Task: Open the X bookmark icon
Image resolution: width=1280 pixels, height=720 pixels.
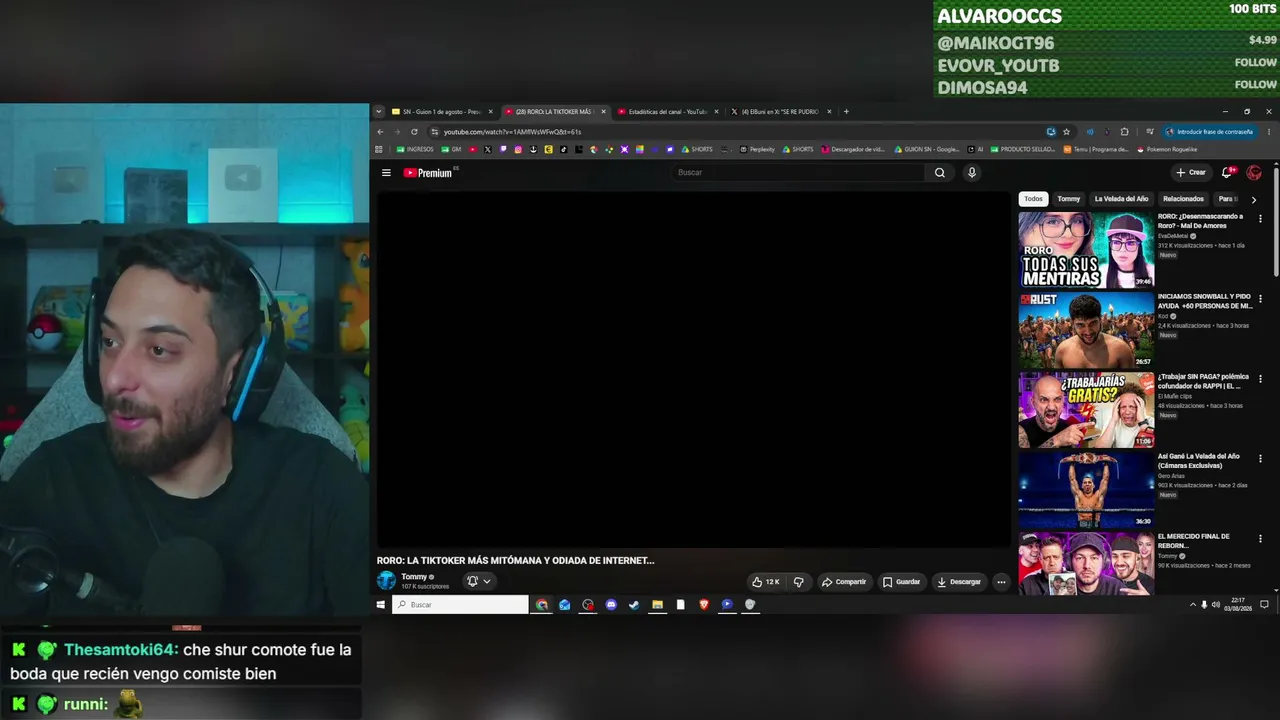Action: coord(488,150)
